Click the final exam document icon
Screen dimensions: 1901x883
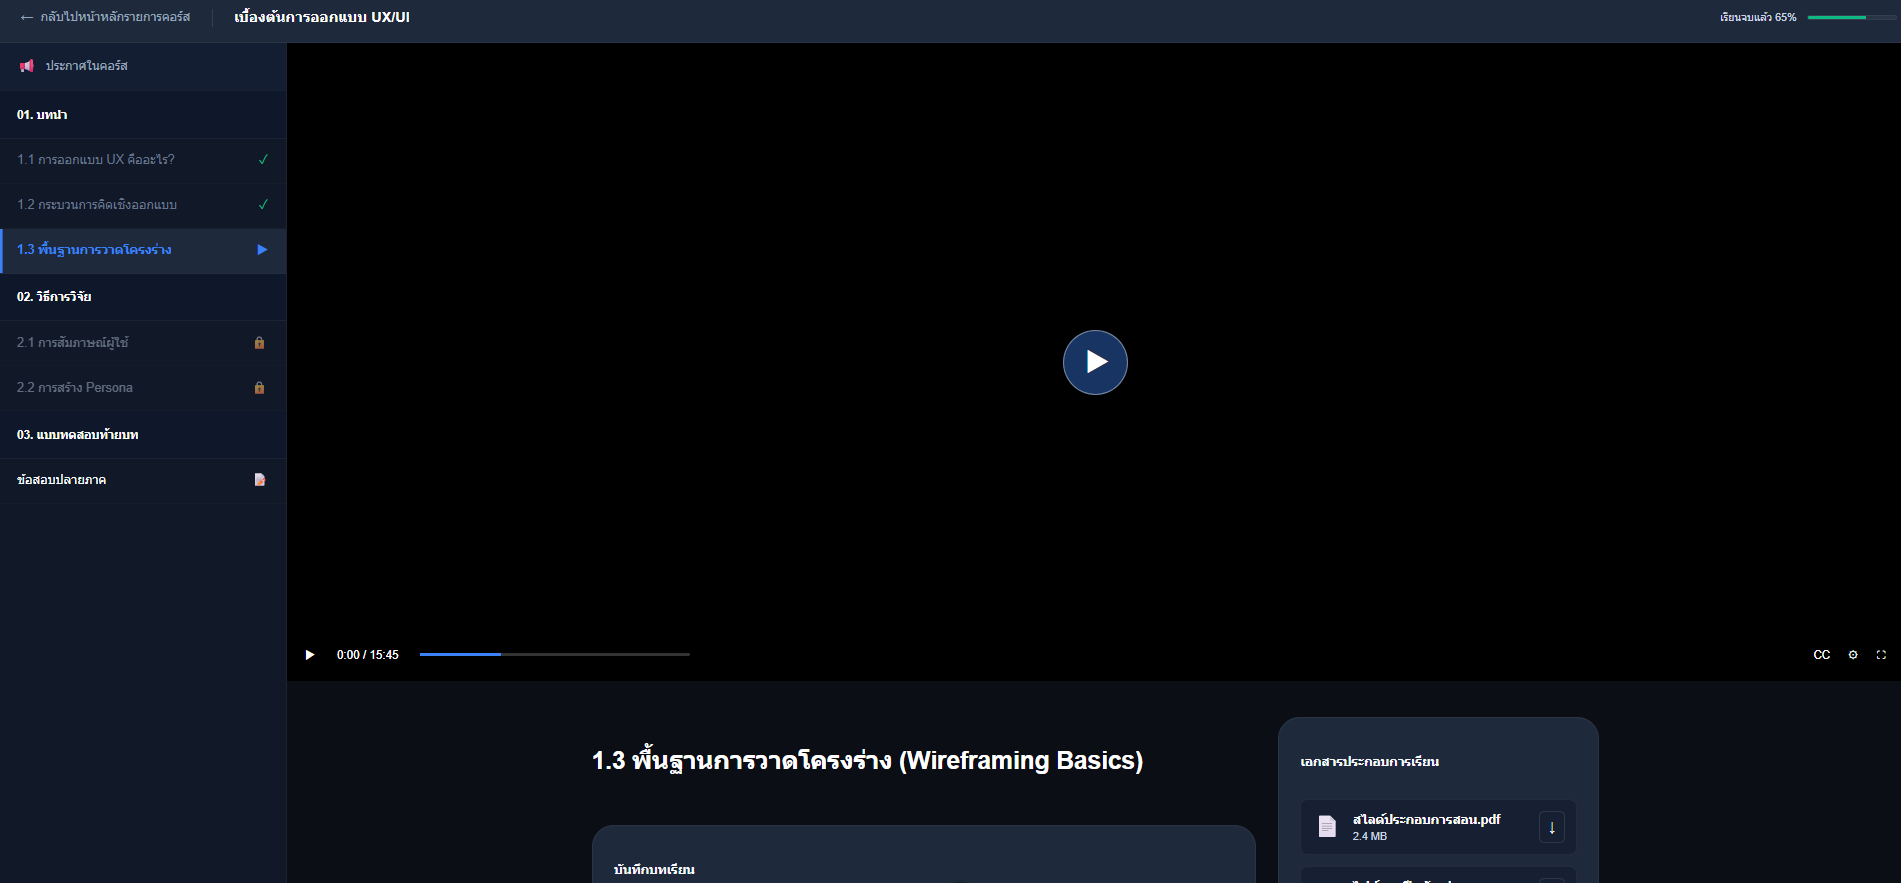(259, 480)
